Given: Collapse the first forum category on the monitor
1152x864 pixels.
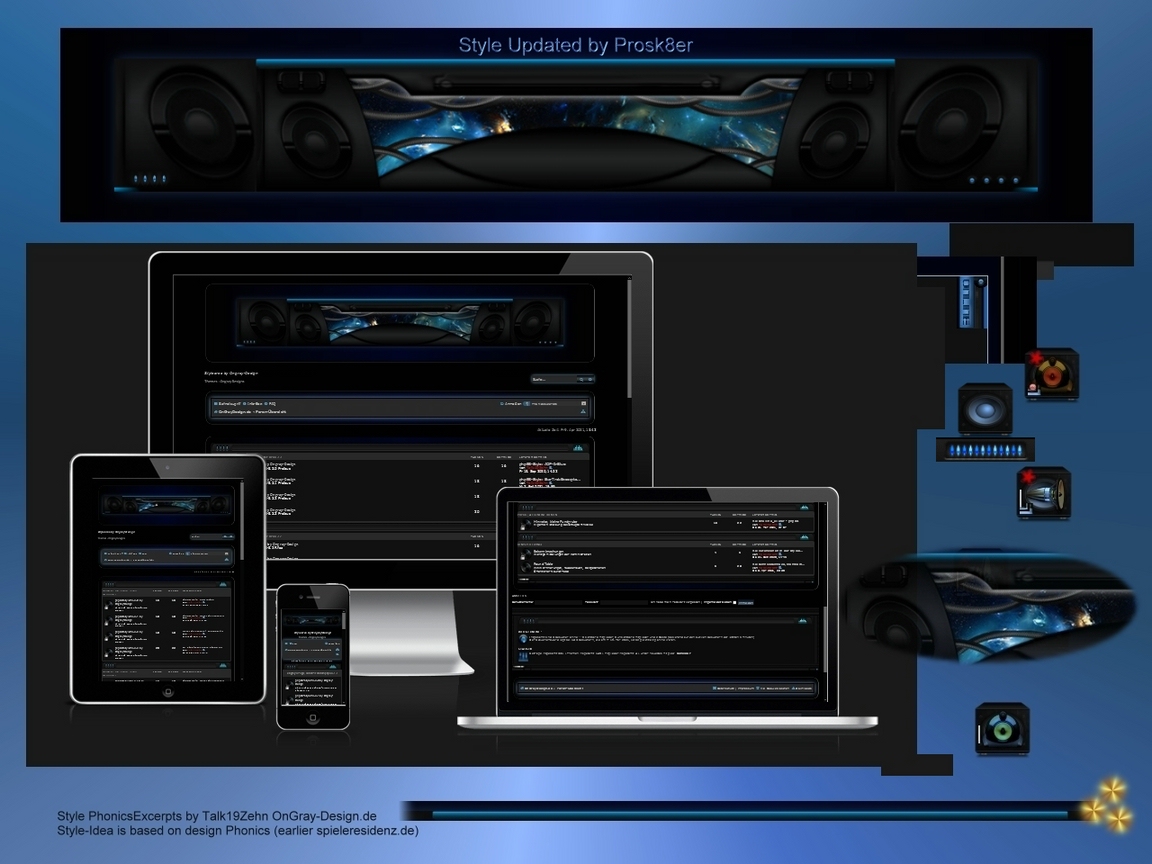Looking at the screenshot, I should (x=578, y=447).
